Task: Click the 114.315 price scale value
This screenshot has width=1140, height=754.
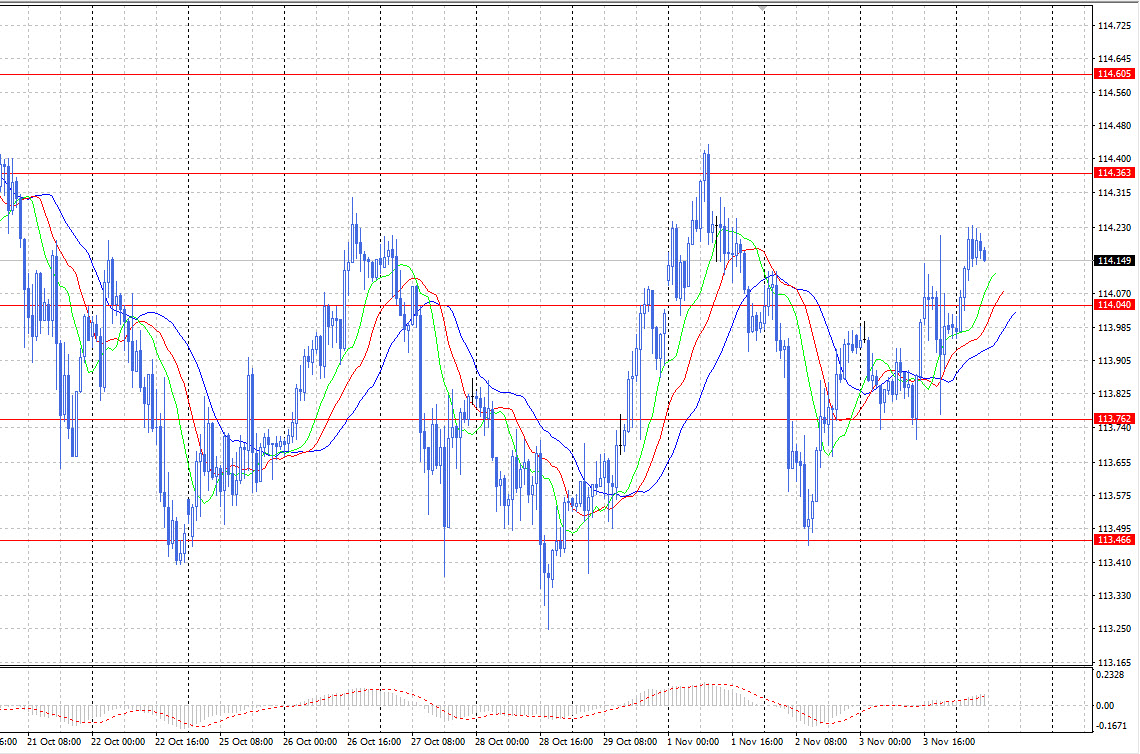Action: coord(1114,193)
